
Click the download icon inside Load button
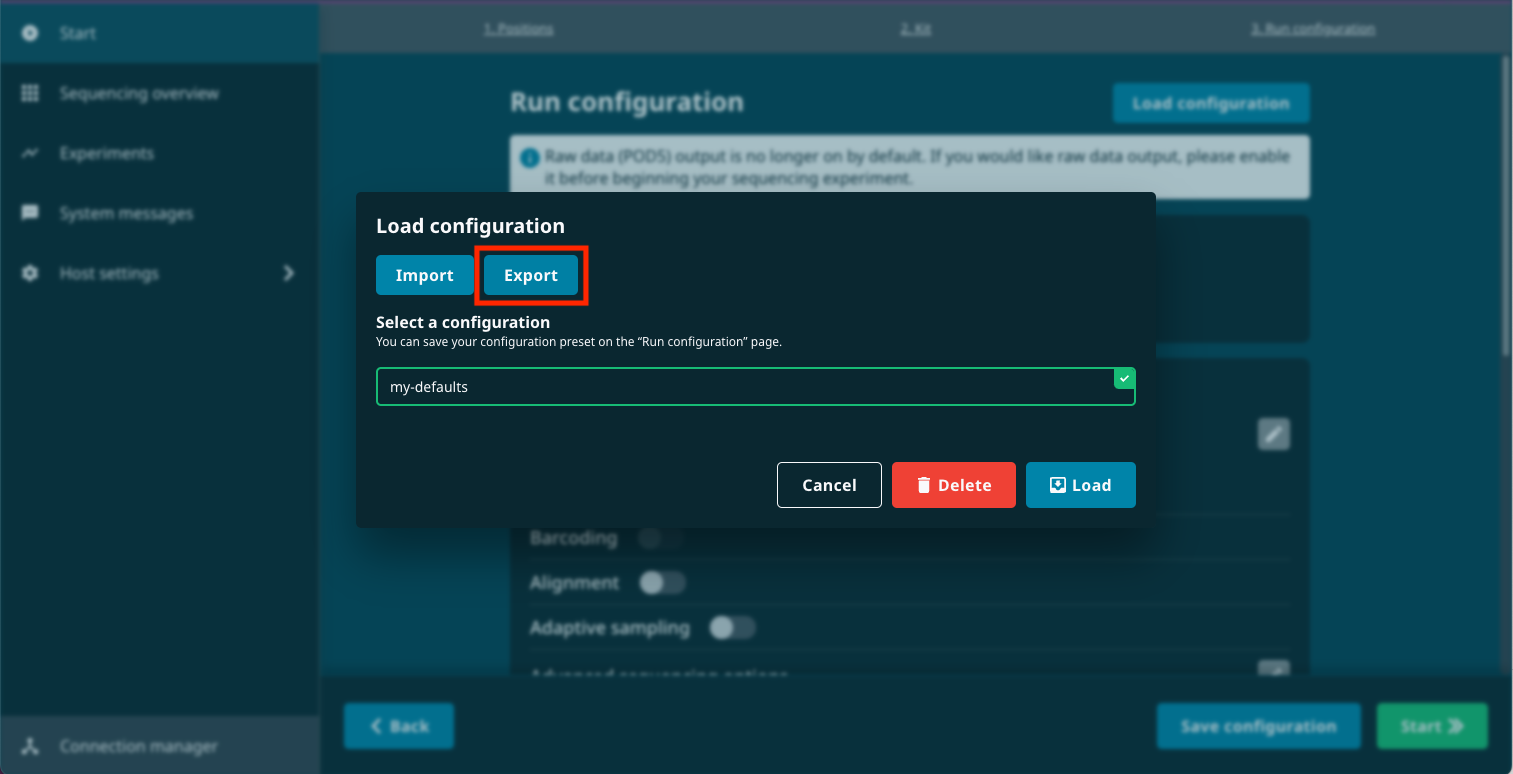click(1057, 484)
